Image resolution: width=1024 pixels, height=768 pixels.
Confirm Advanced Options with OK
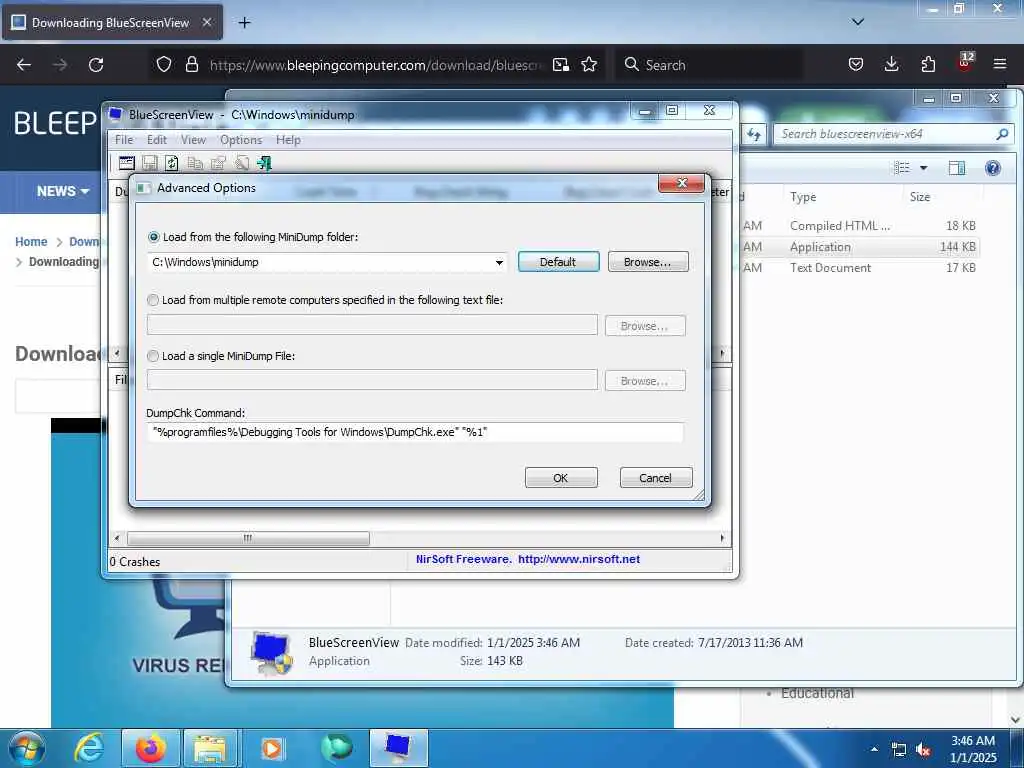tap(561, 478)
